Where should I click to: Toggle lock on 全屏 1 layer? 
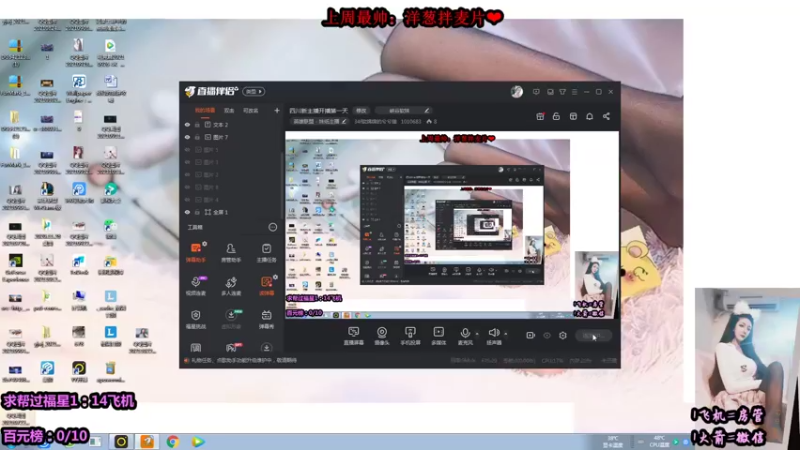pyautogui.click(x=197, y=212)
